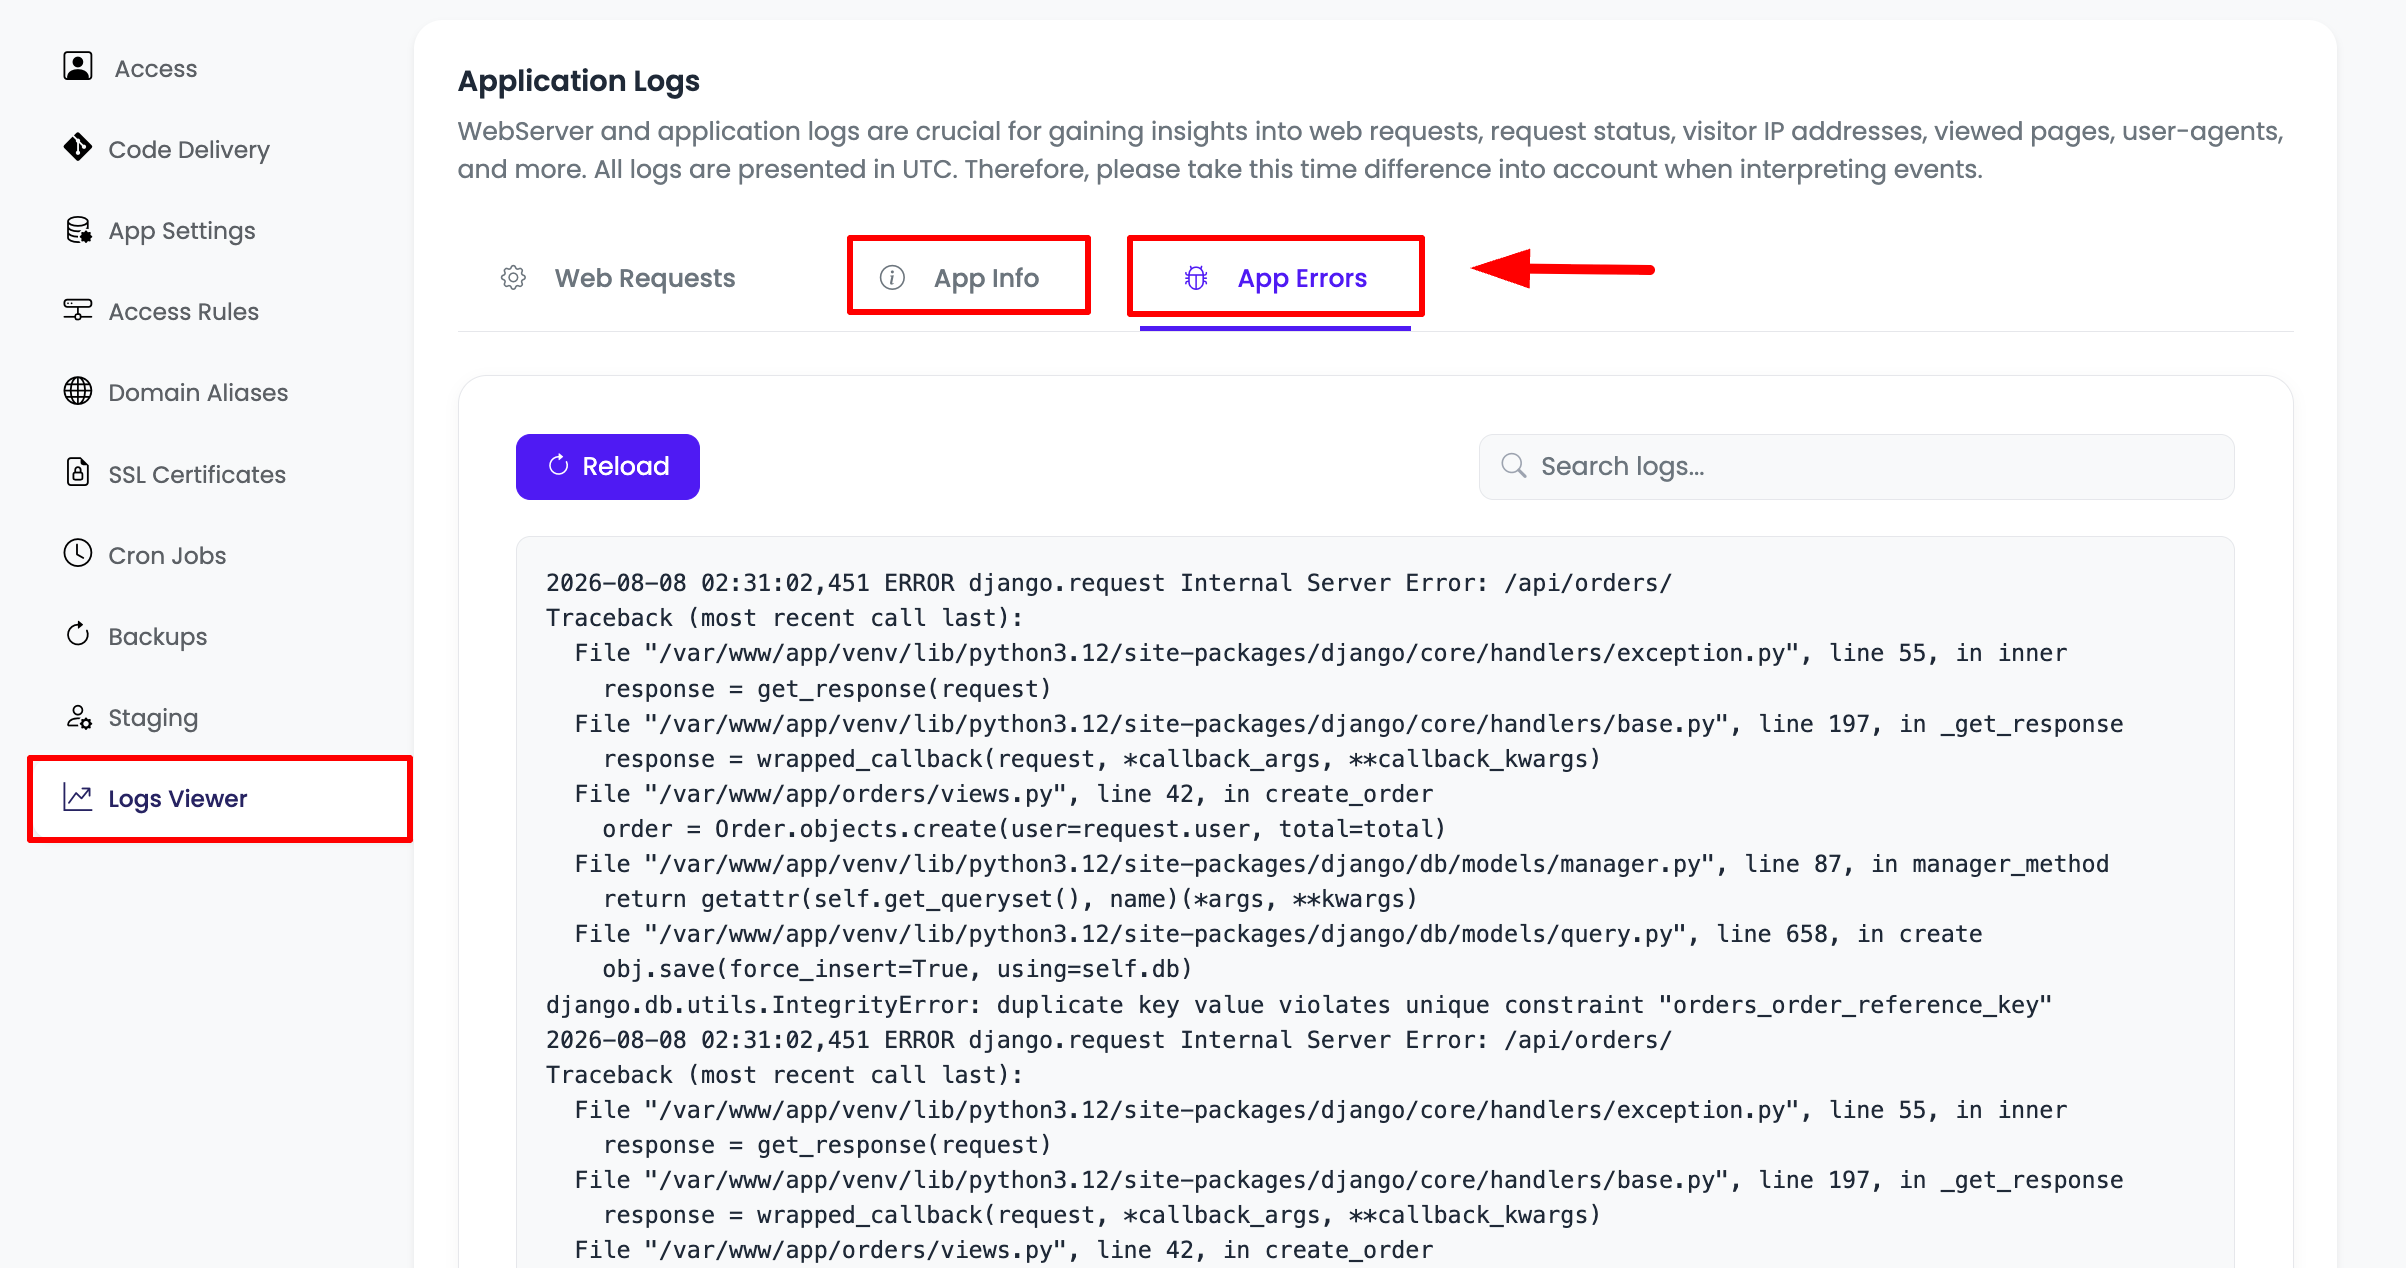Go to Staging page
Image resolution: width=2406 pixels, height=1268 pixels.
coord(153,717)
